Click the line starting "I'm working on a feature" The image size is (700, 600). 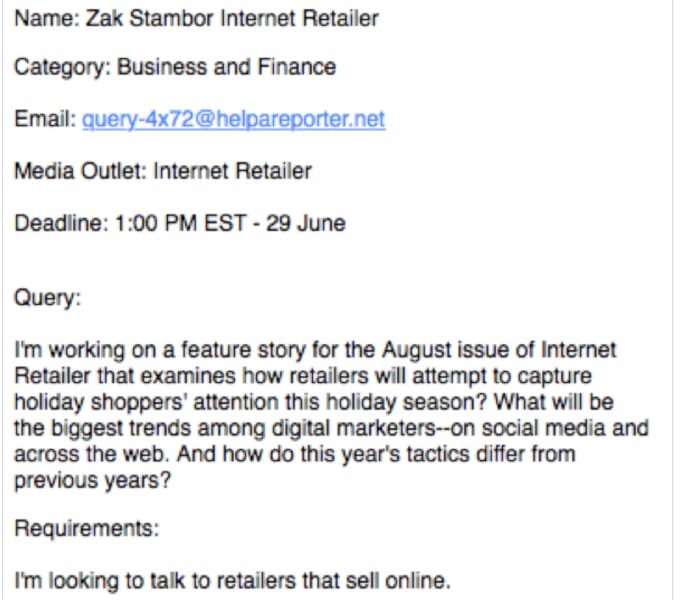click(315, 350)
